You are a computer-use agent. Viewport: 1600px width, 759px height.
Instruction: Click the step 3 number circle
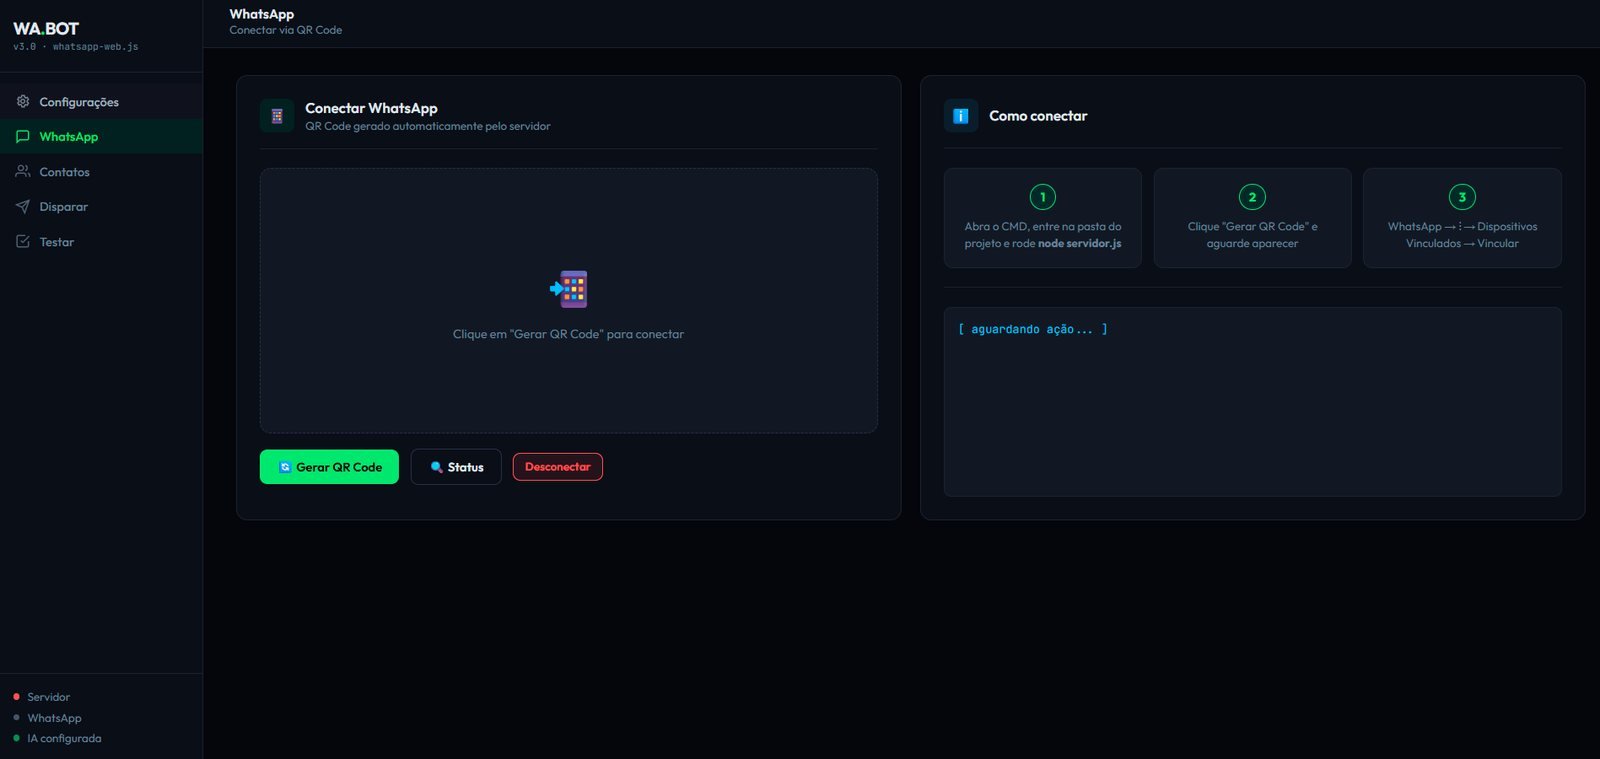tap(1462, 197)
